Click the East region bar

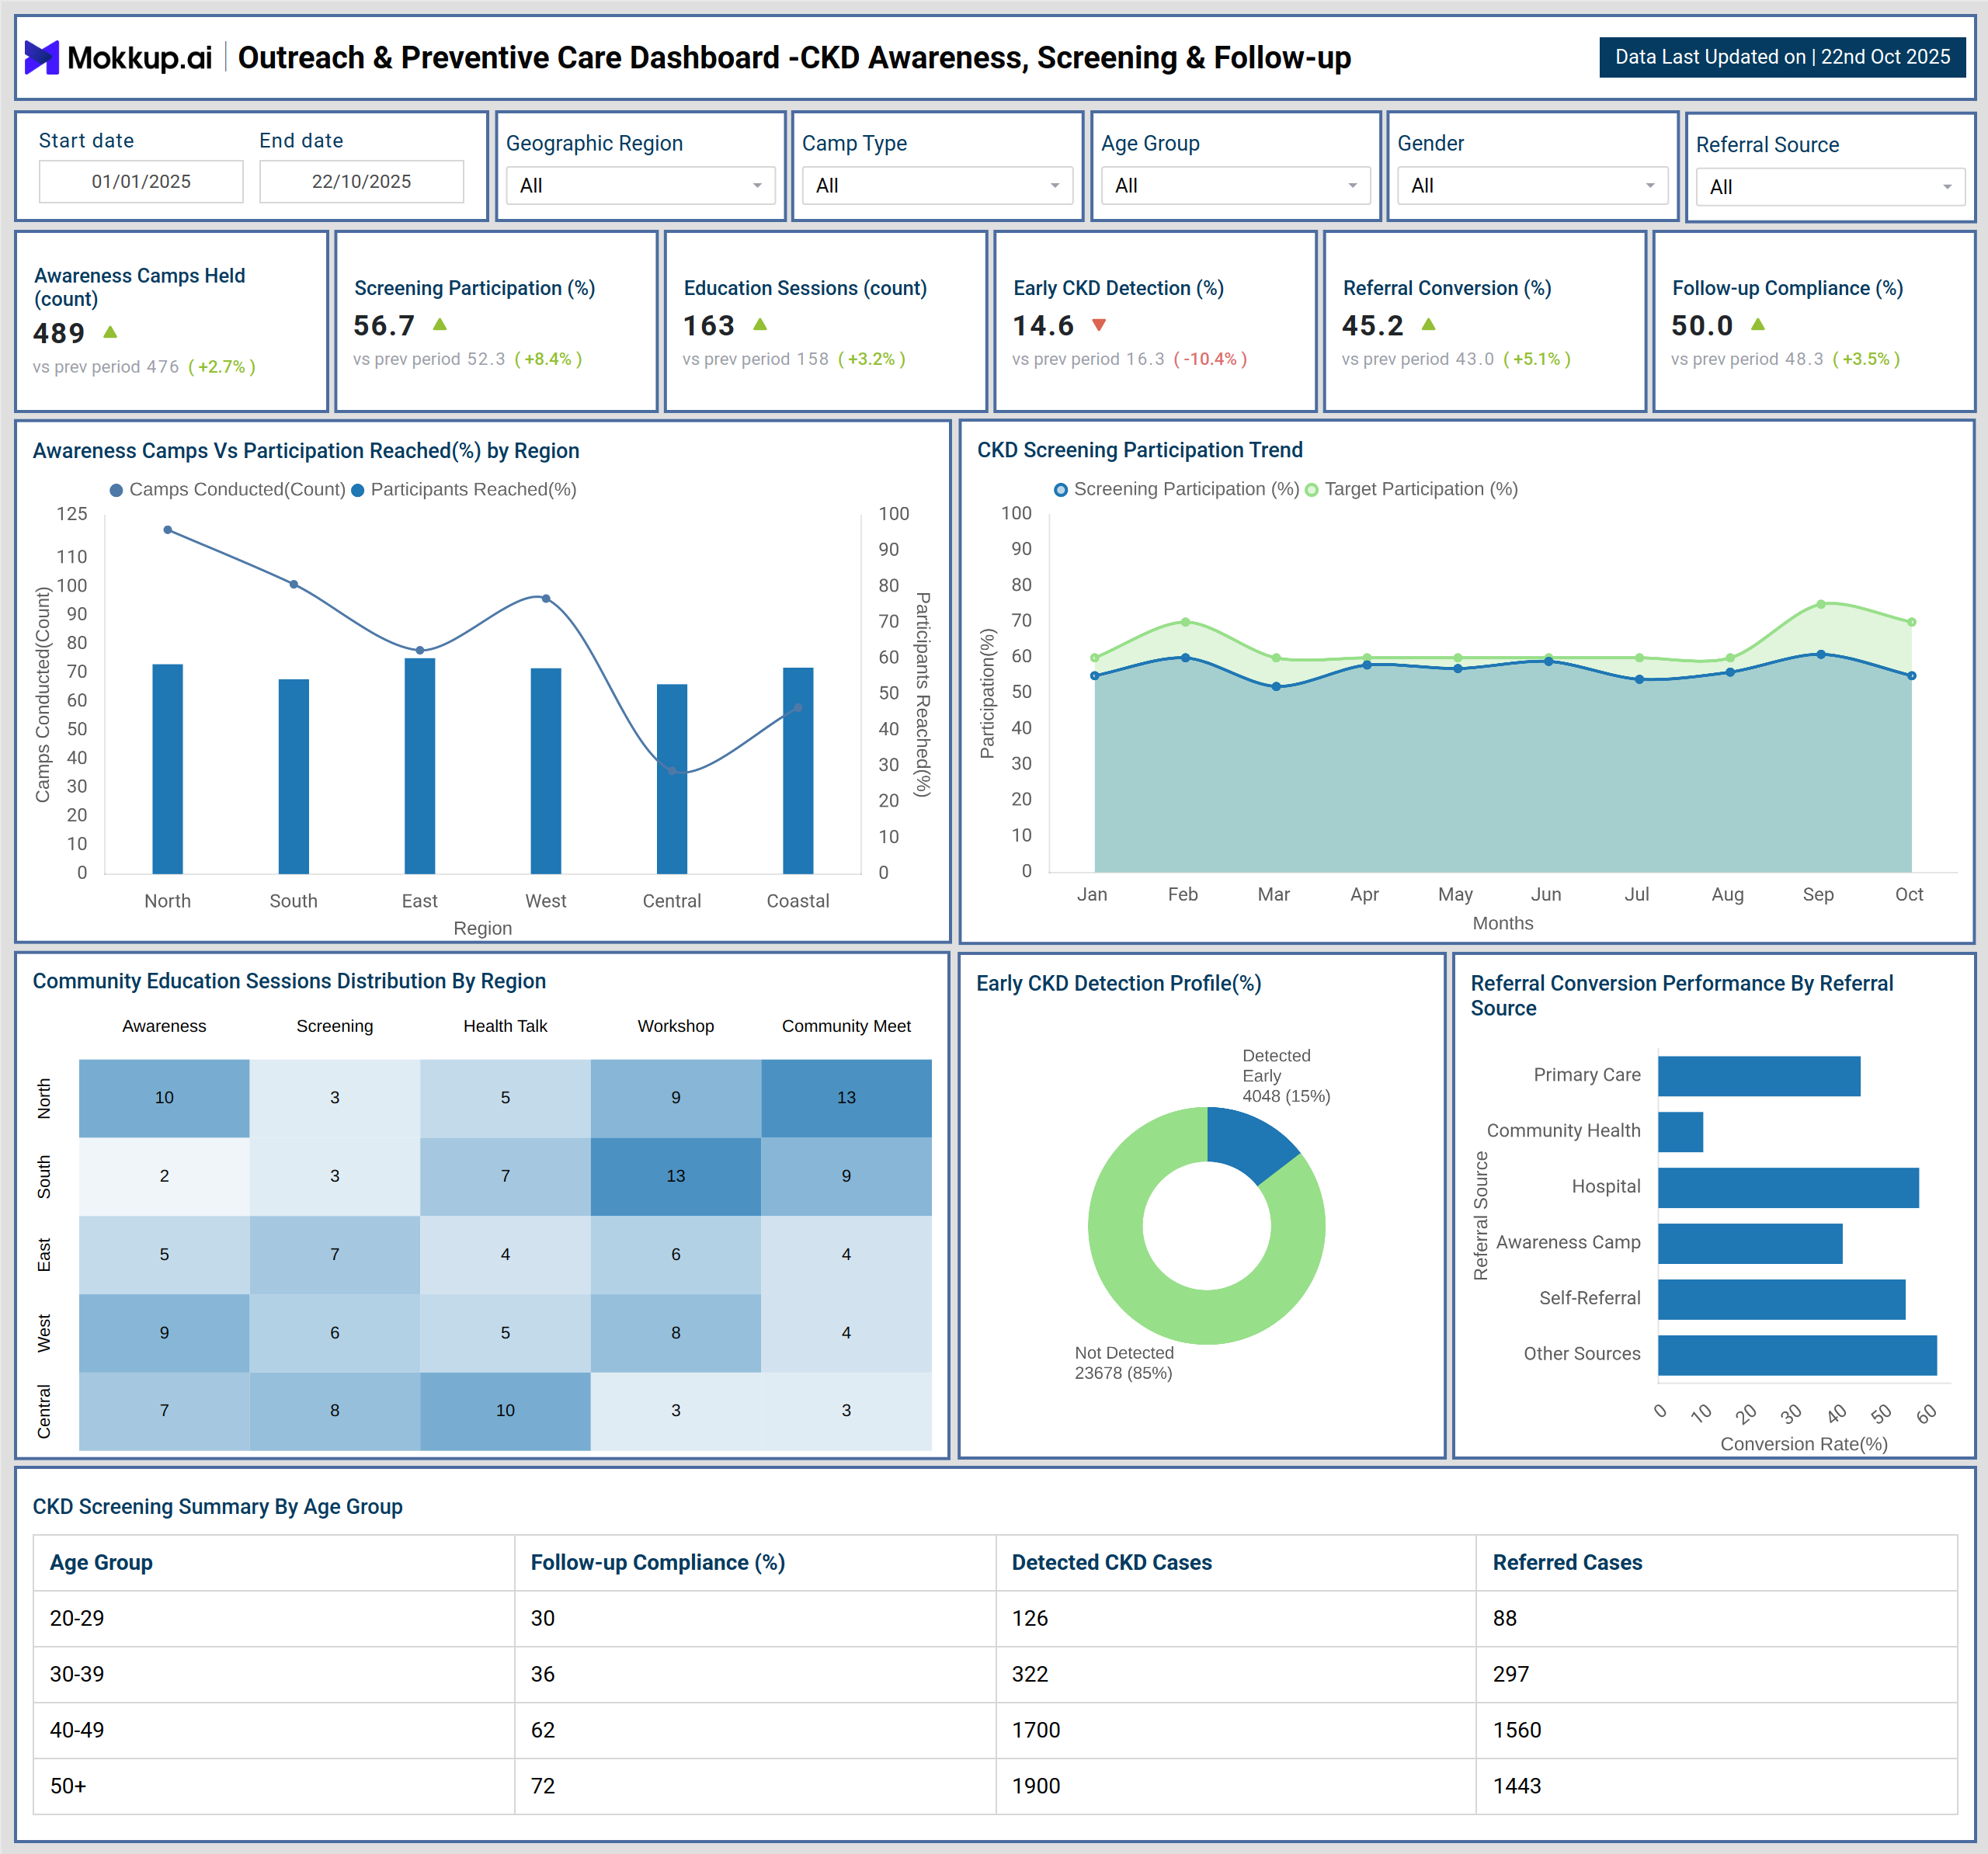[x=420, y=766]
